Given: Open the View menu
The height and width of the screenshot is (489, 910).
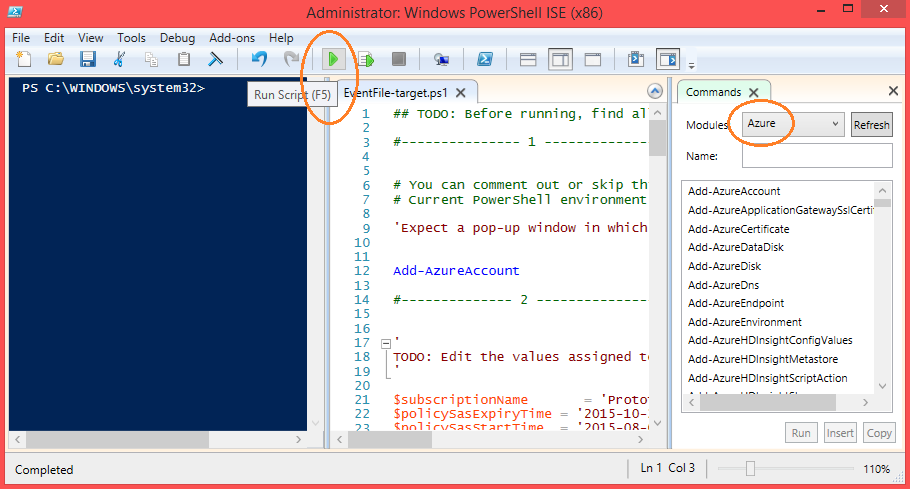Looking at the screenshot, I should pyautogui.click(x=91, y=38).
